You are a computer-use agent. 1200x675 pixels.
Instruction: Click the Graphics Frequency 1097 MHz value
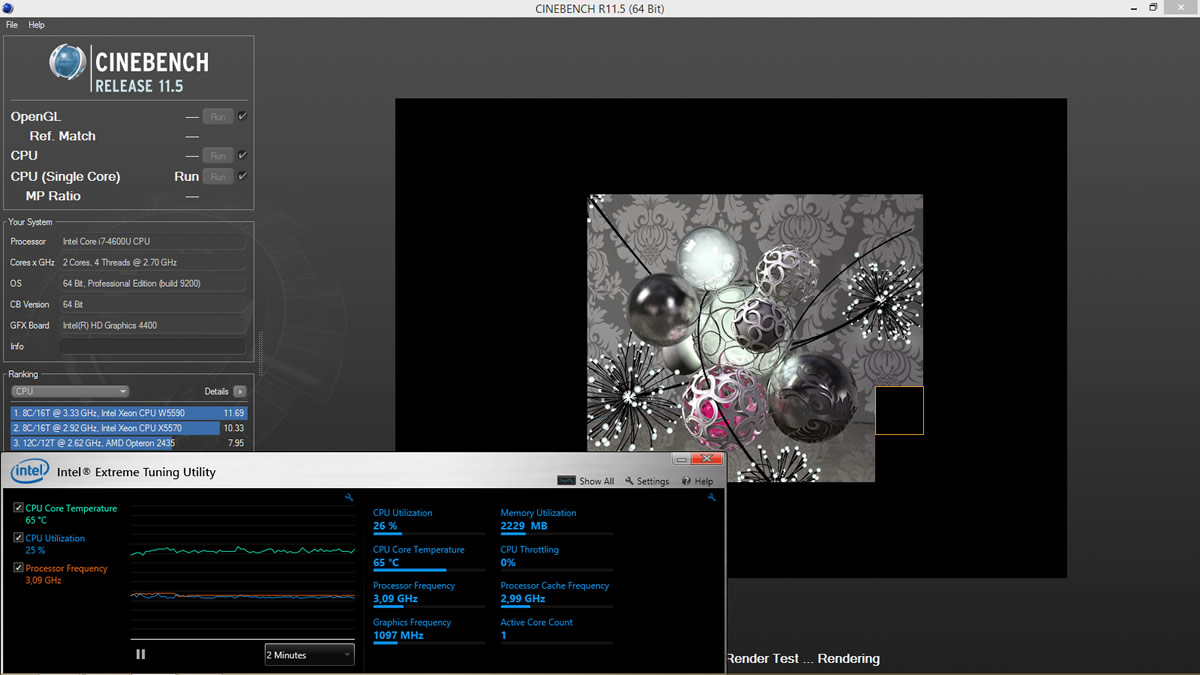(398, 635)
